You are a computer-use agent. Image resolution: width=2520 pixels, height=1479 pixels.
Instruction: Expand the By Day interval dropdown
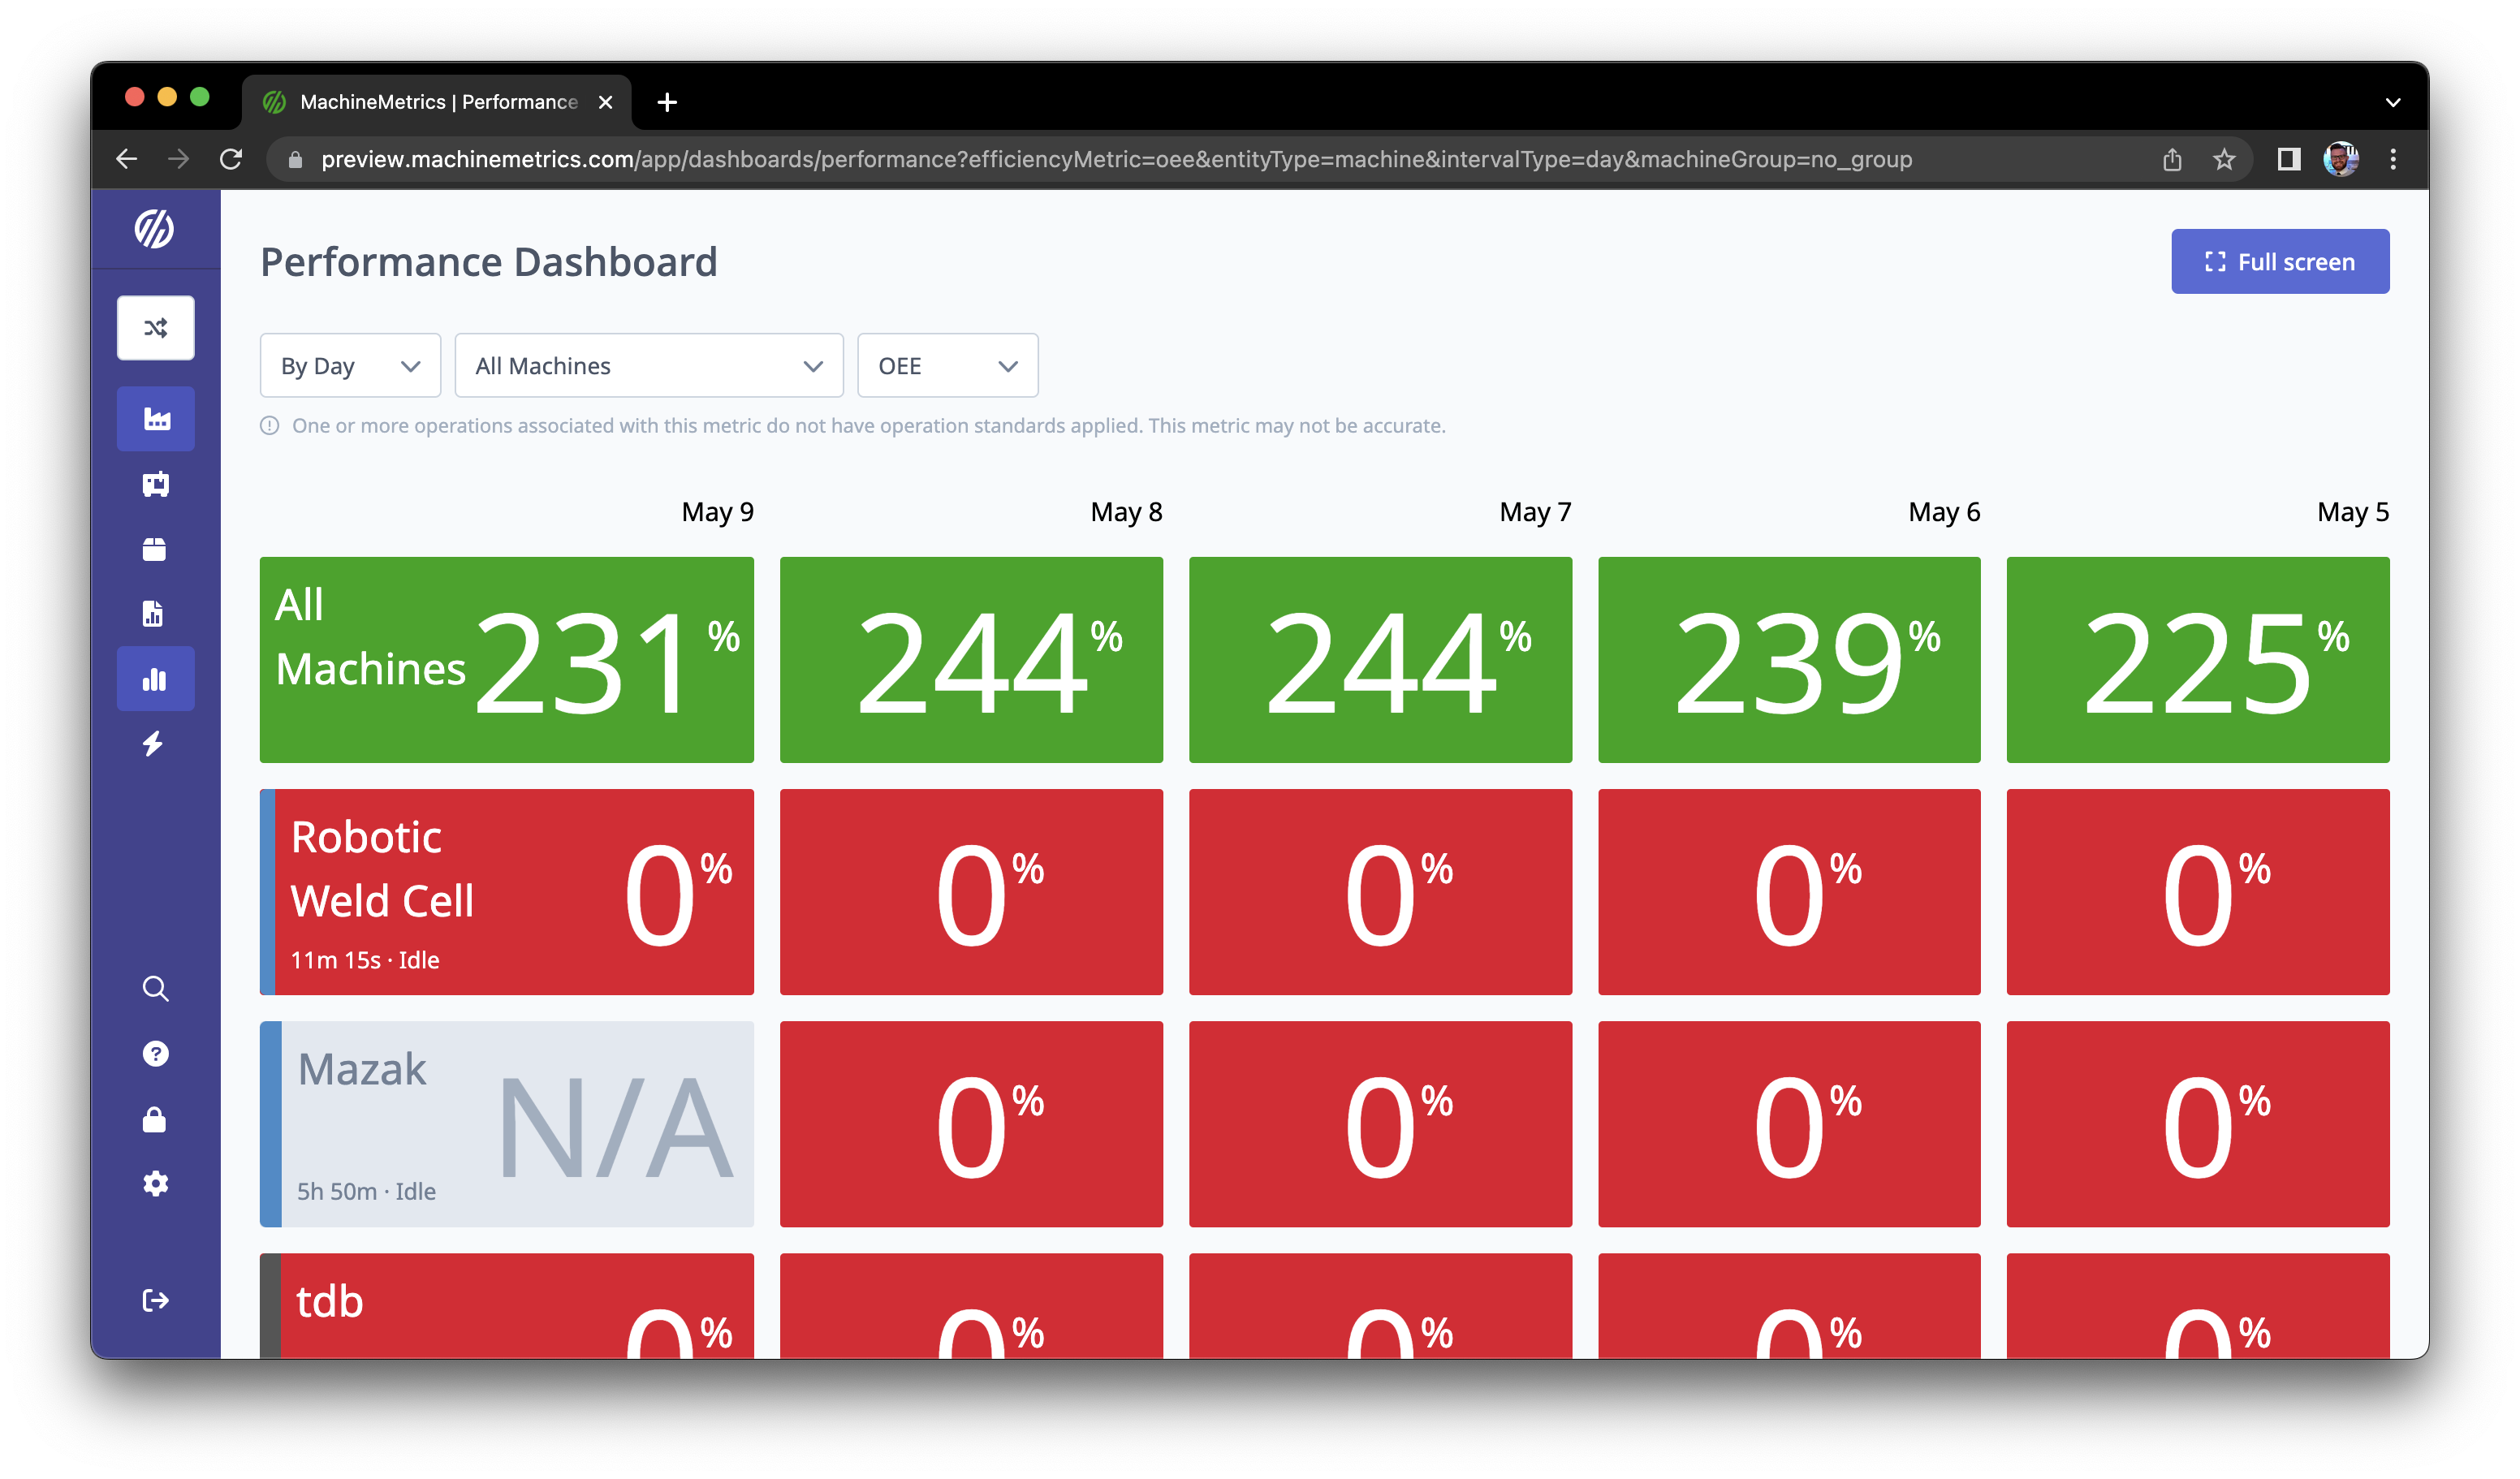[349, 366]
